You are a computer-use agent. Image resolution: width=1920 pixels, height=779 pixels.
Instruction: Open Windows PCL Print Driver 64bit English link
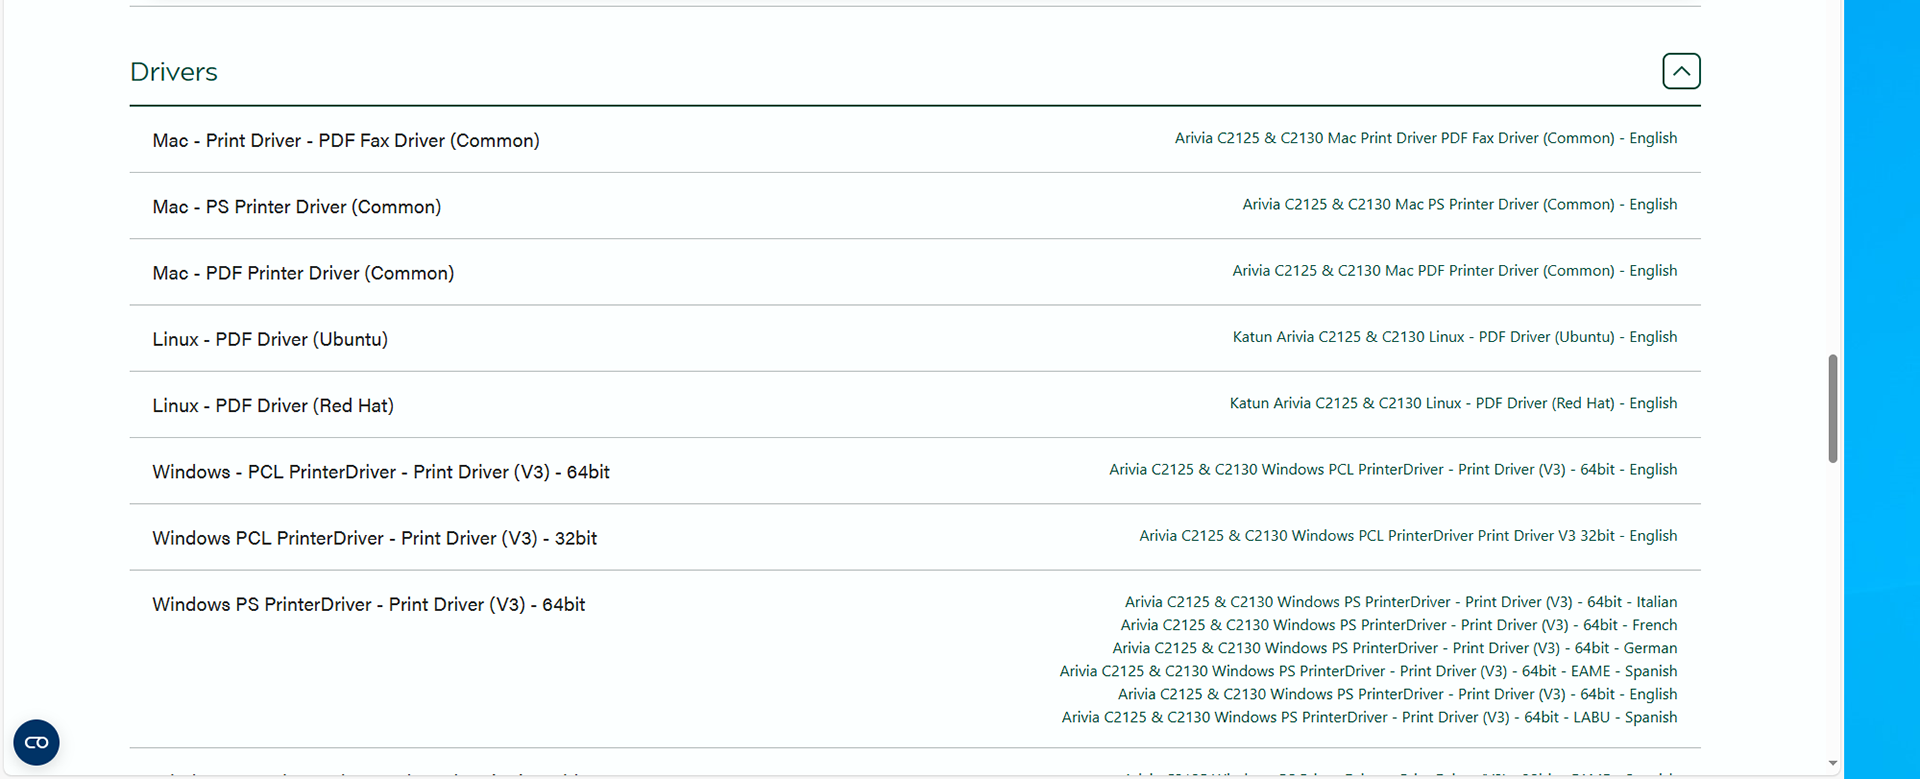(x=1392, y=469)
